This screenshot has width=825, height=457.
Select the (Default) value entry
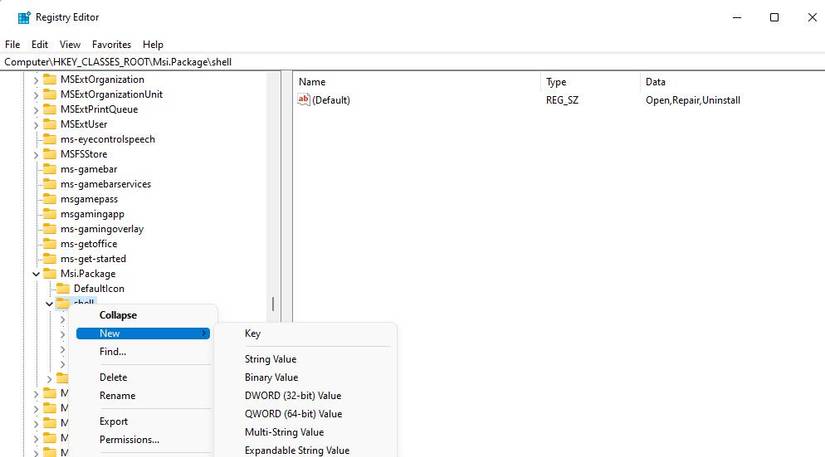coord(331,100)
